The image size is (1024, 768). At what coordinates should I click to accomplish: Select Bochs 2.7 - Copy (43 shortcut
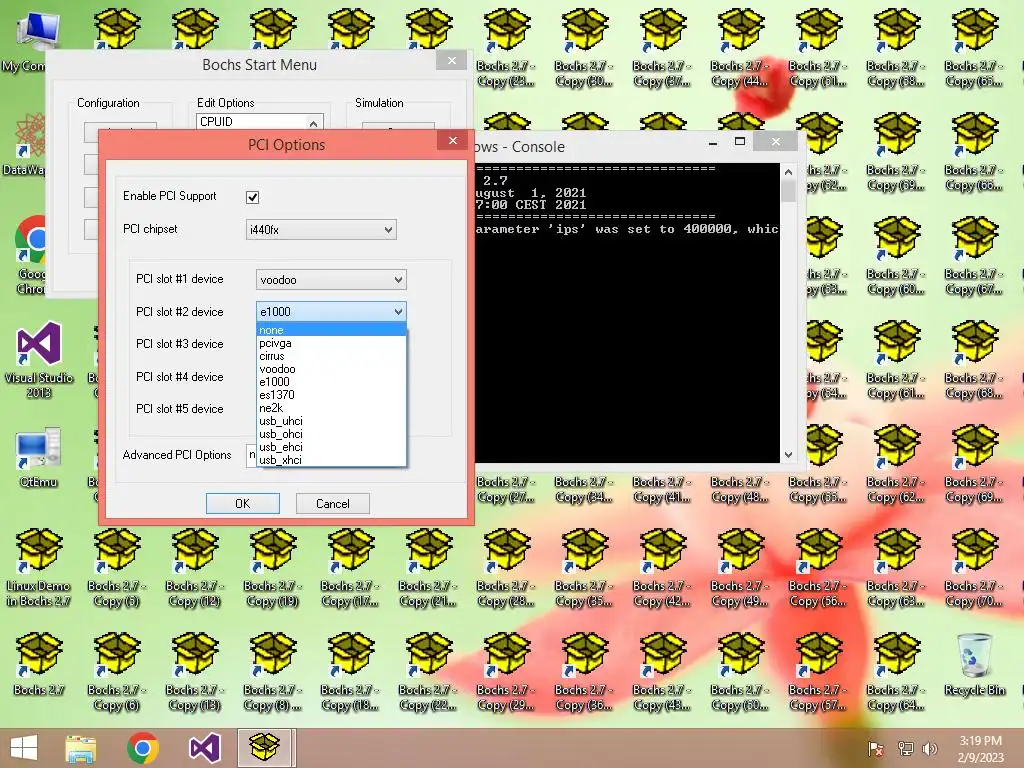point(663,671)
